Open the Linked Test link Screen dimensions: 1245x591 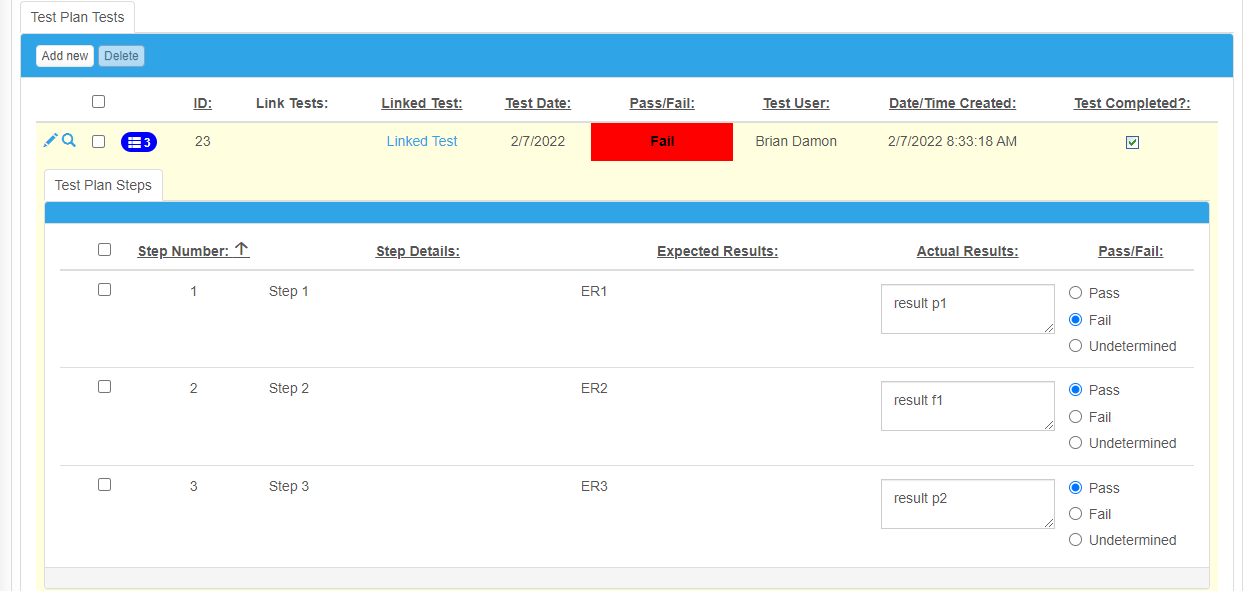point(421,141)
